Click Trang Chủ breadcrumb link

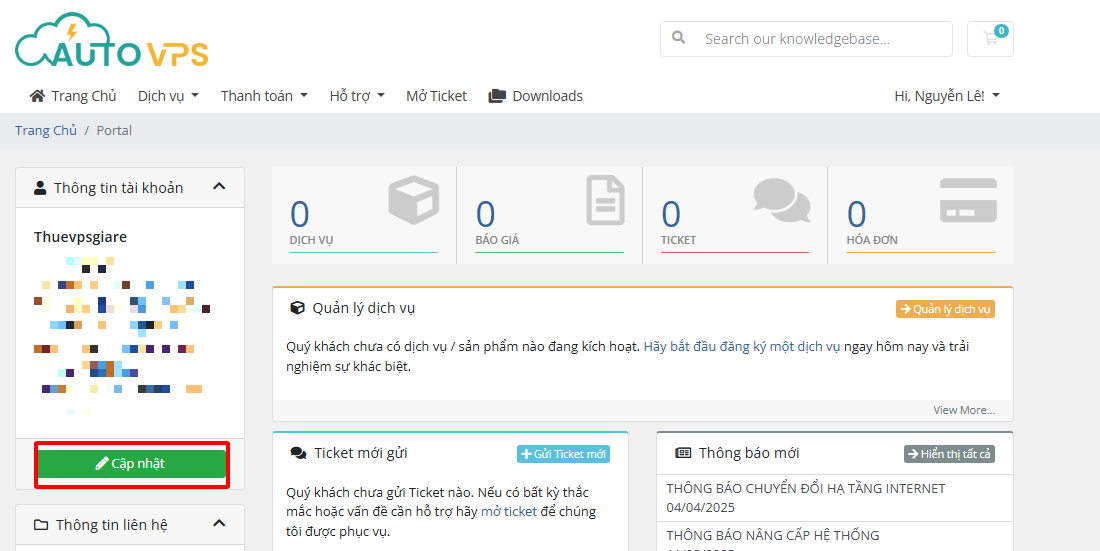pos(46,131)
